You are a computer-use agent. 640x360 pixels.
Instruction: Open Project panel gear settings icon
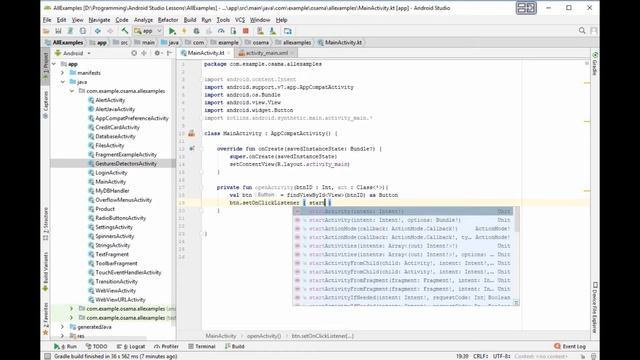pyautogui.click(x=157, y=53)
